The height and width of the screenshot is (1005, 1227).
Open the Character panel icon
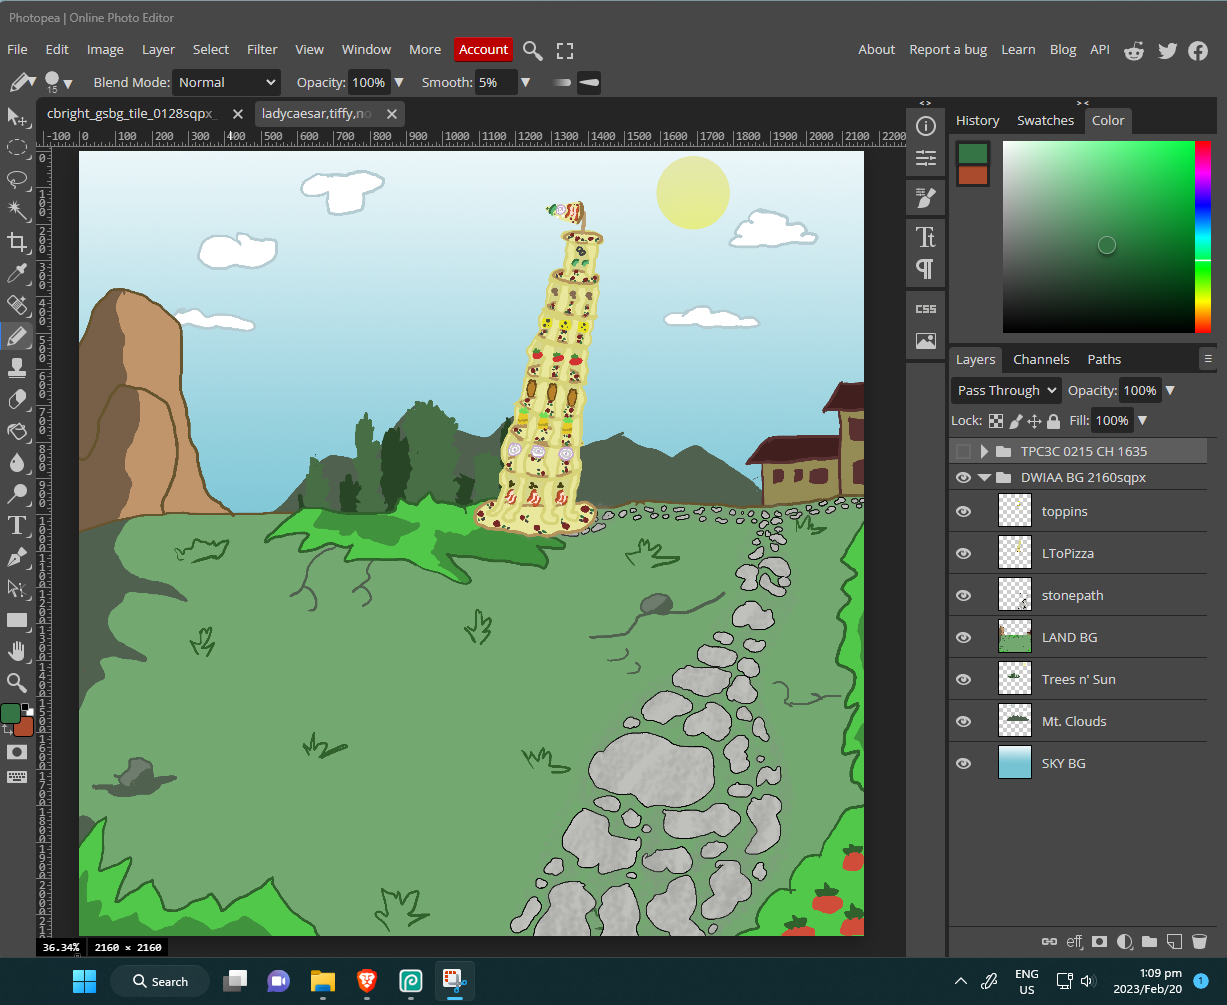pyautogui.click(x=926, y=237)
